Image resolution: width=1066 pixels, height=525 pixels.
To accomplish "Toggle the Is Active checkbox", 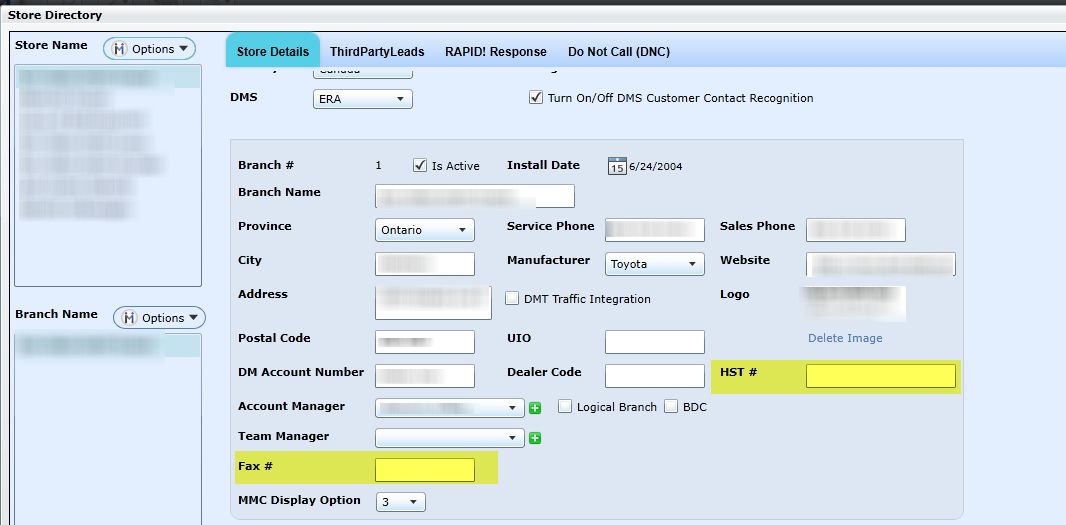I will (x=420, y=166).
